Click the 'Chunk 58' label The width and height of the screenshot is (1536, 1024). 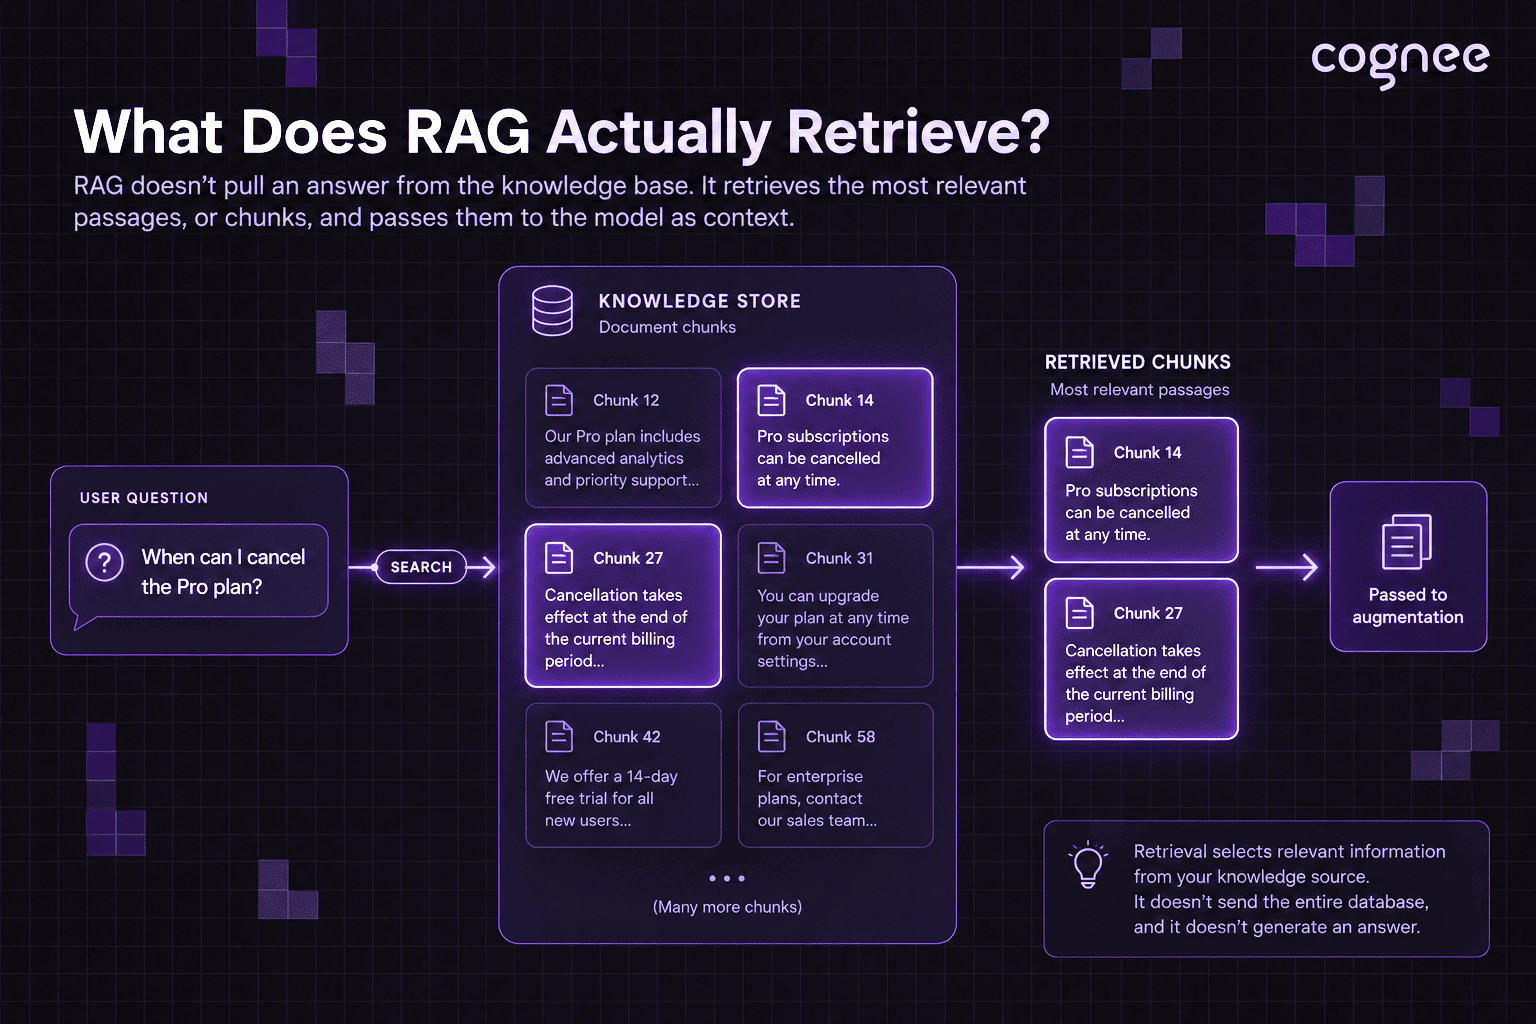point(840,737)
